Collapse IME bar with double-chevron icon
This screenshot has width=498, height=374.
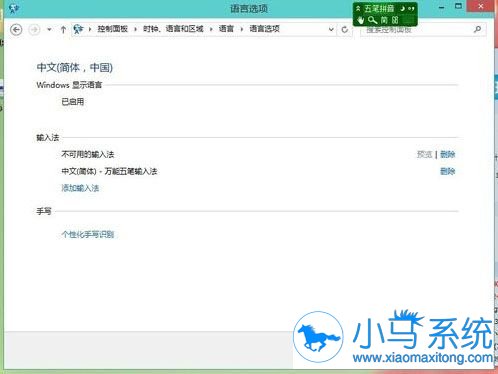(x=358, y=8)
